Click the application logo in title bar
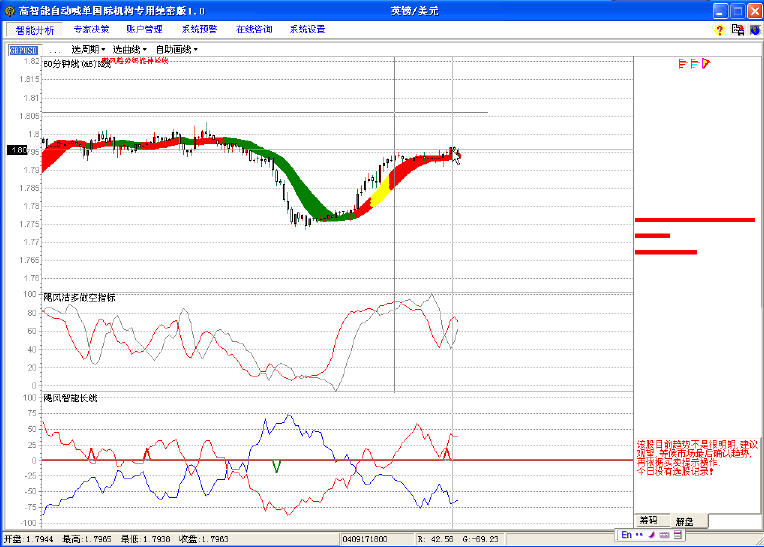Image resolution: width=764 pixels, height=547 pixels. point(9,10)
